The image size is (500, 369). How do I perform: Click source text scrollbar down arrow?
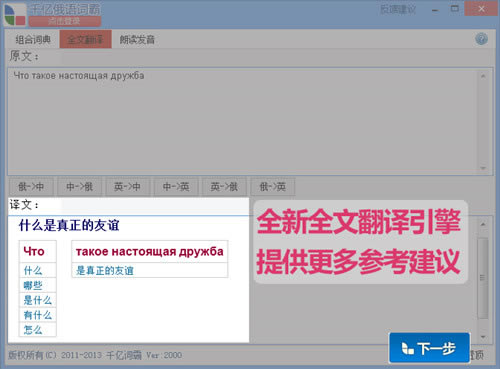point(483,168)
